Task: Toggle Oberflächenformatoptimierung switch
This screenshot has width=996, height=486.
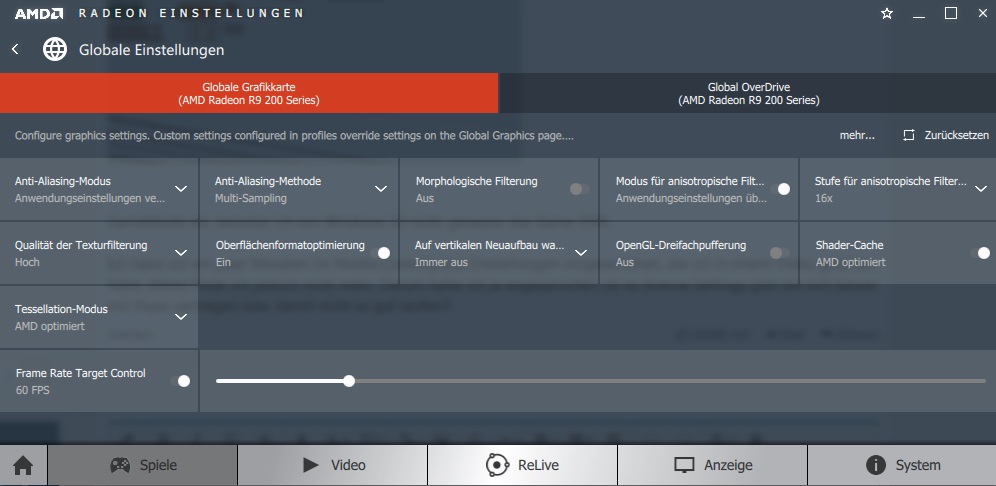Action: pyautogui.click(x=380, y=253)
